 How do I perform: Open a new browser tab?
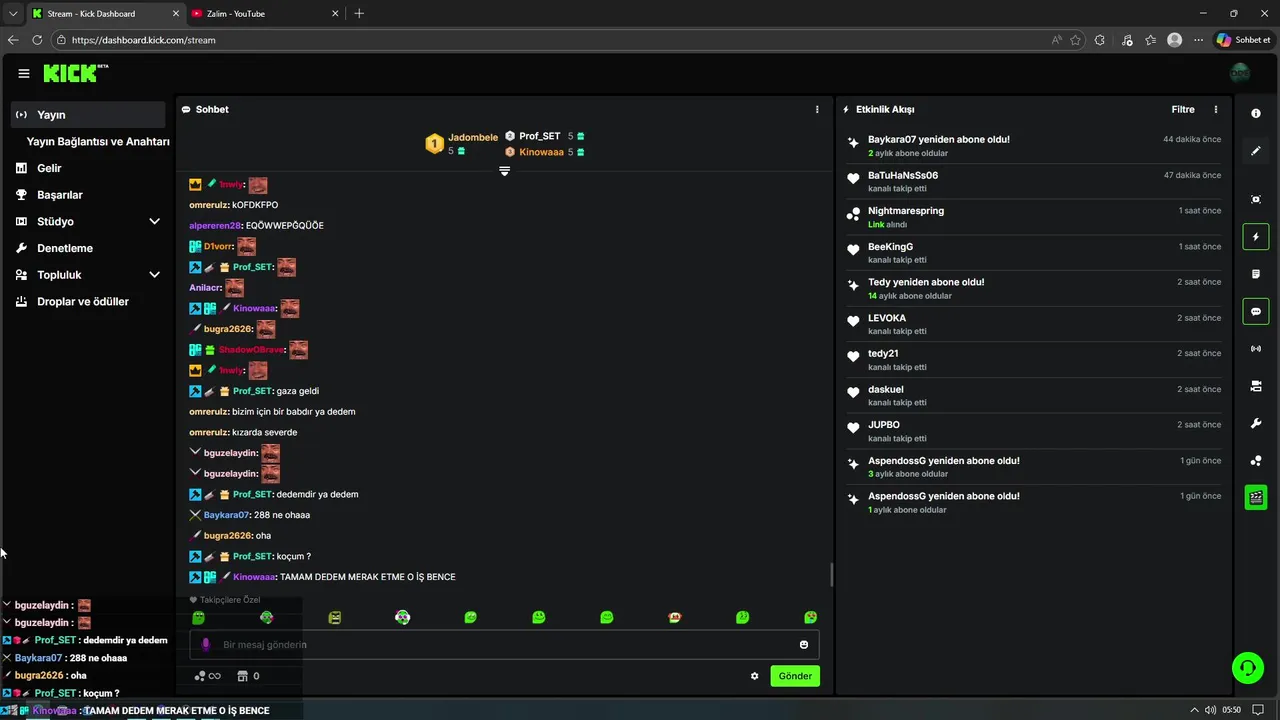[x=359, y=13]
